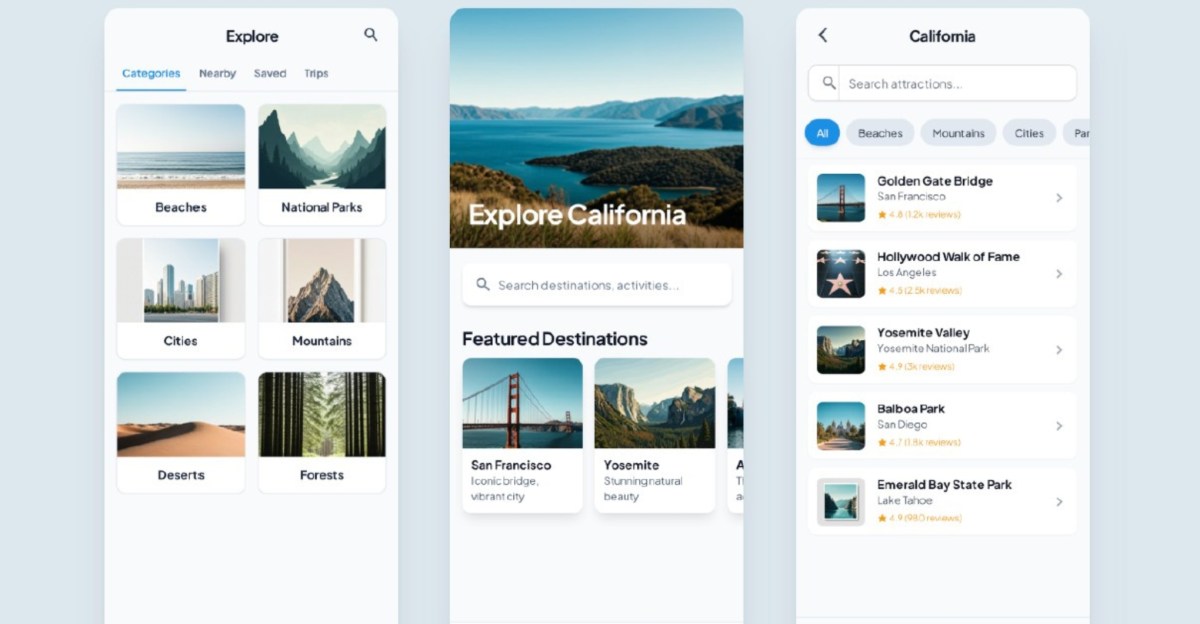This screenshot has width=1200, height=624.
Task: Select the Emerald Bay State Park thumbnail
Action: 840,502
